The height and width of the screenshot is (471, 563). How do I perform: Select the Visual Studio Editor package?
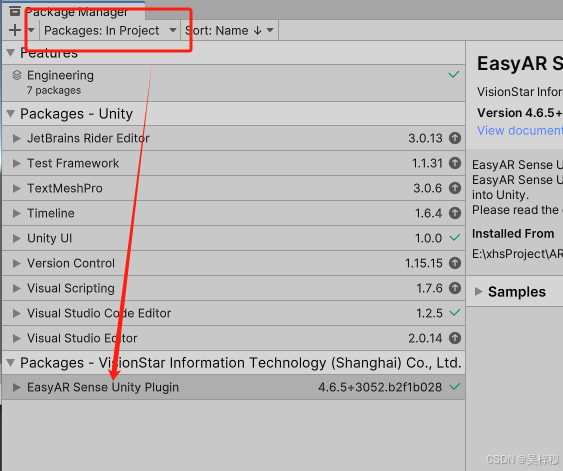click(x=233, y=338)
